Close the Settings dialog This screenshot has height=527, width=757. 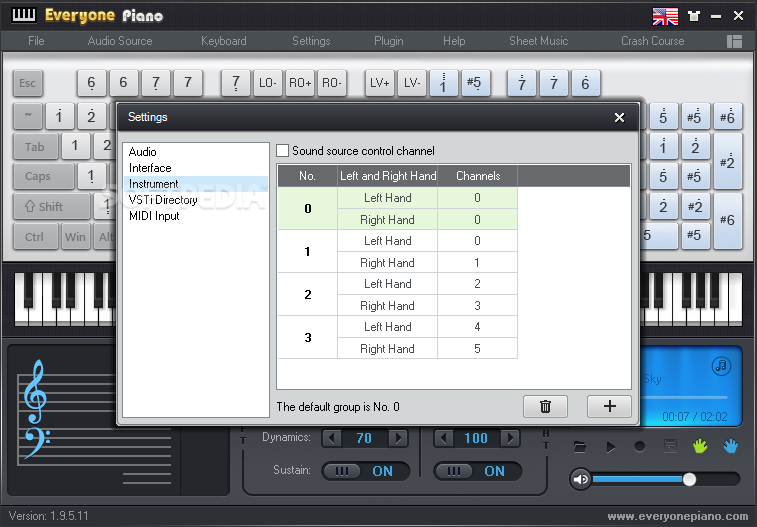pos(619,117)
